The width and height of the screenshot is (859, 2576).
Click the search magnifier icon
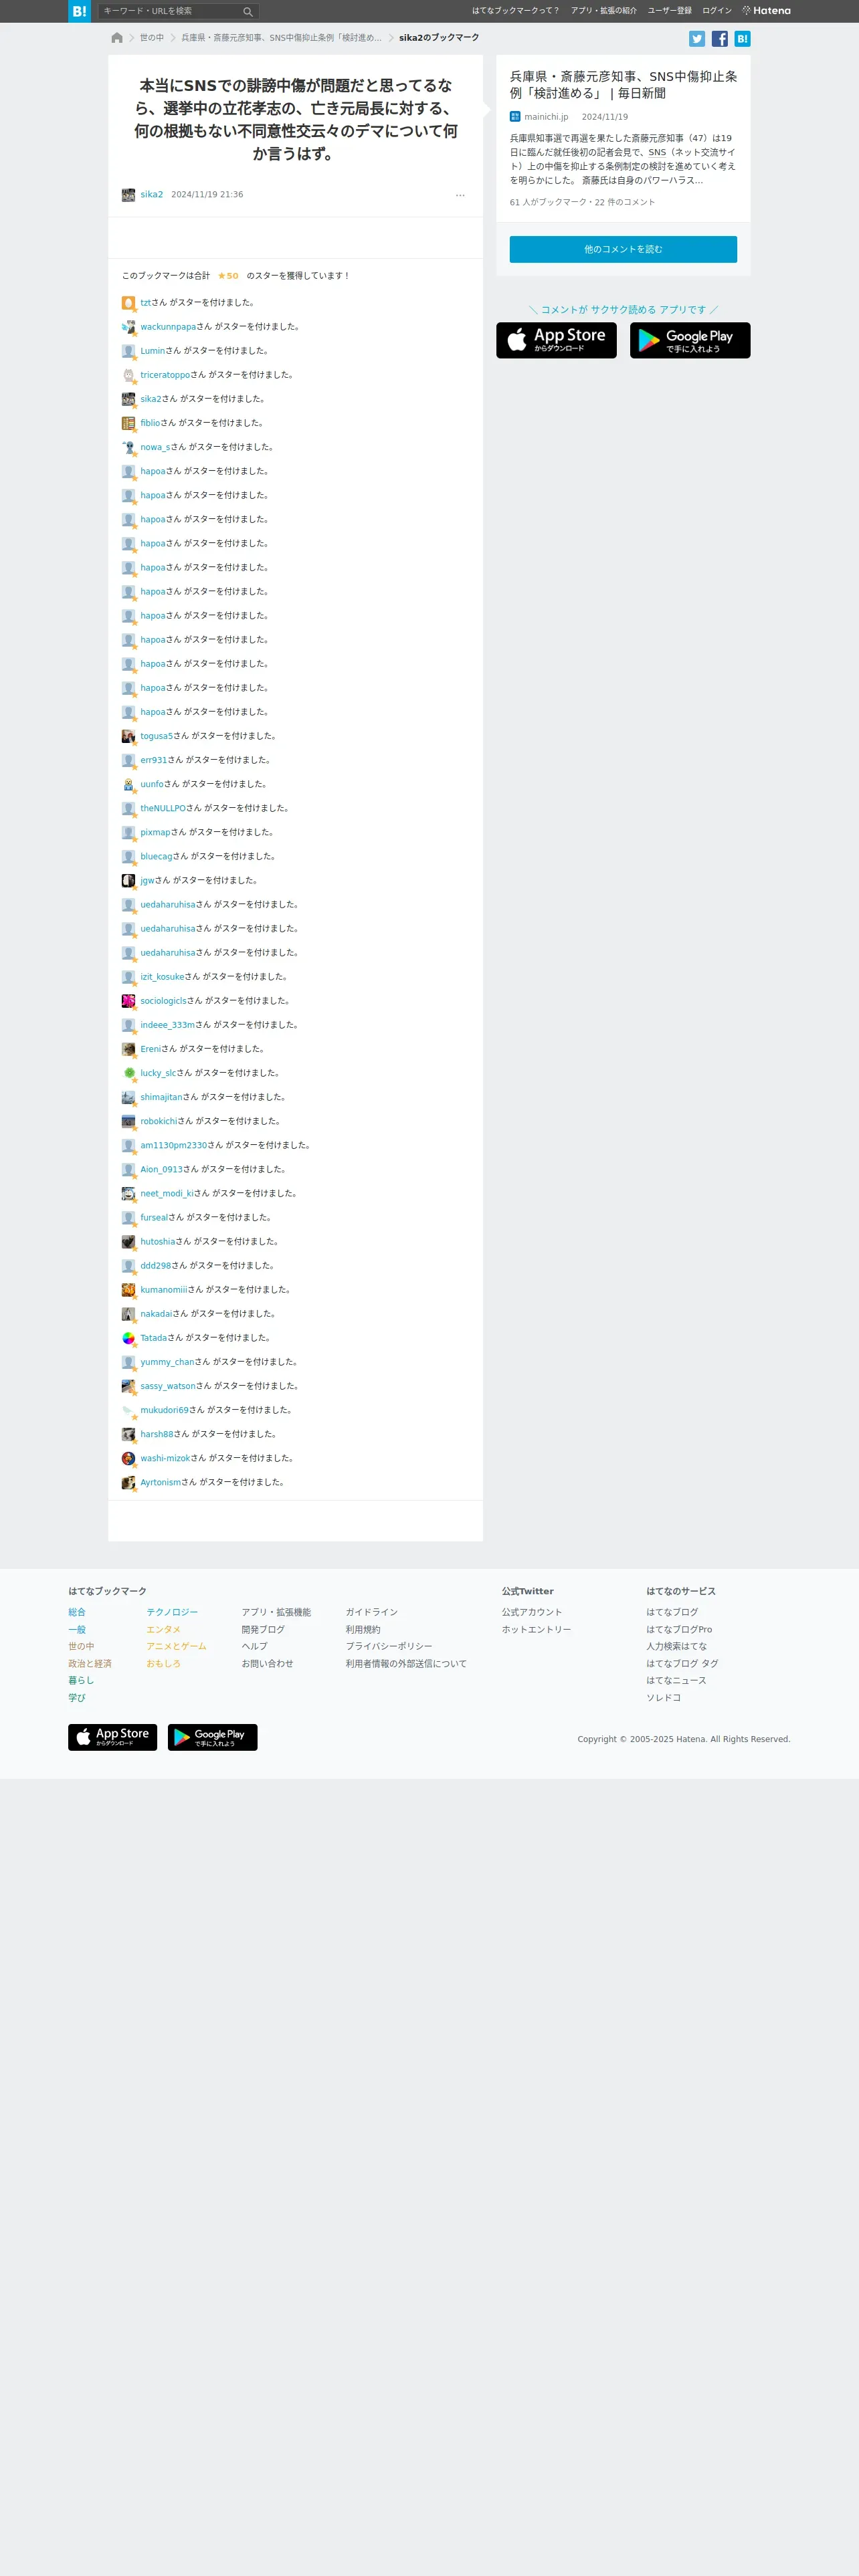click(248, 12)
